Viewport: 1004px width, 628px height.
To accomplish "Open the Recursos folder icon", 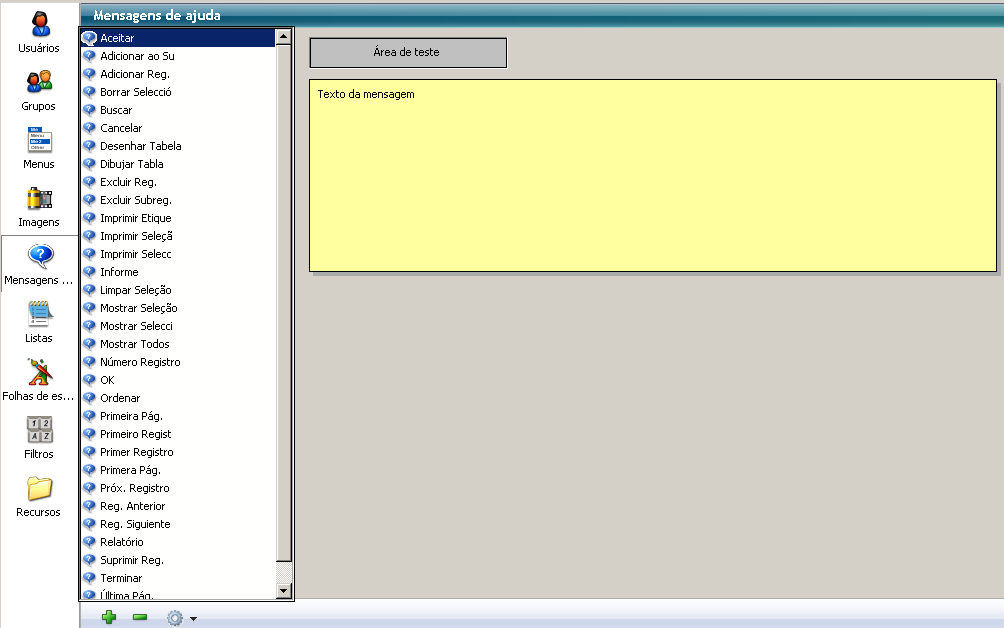I will 39,488.
